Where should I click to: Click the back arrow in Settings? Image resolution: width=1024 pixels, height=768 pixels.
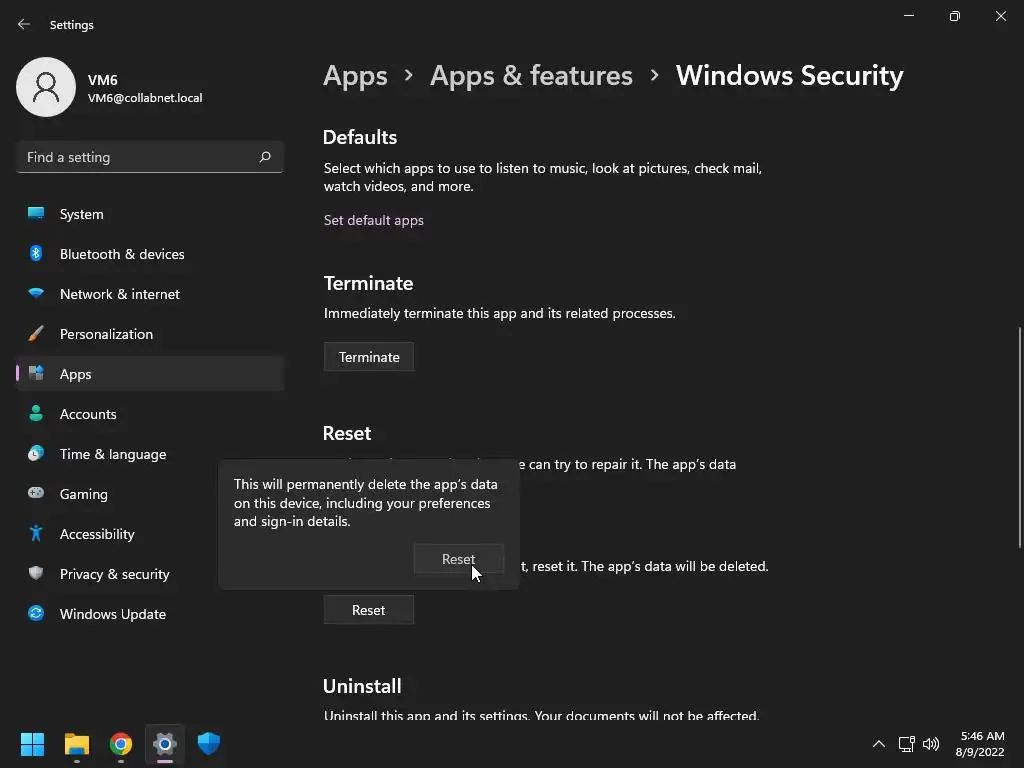(x=24, y=24)
